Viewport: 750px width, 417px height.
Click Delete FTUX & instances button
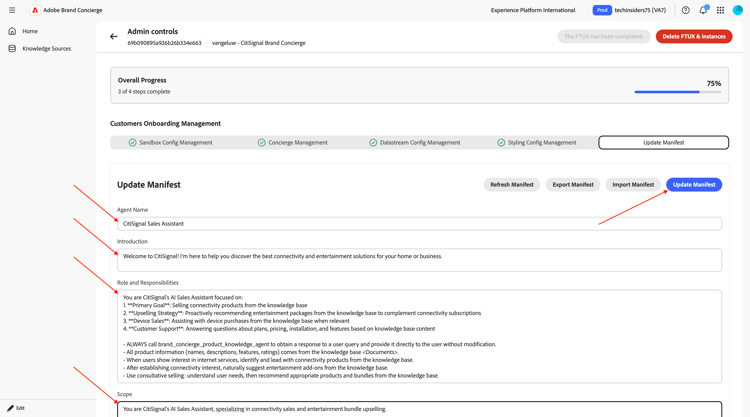[694, 36]
